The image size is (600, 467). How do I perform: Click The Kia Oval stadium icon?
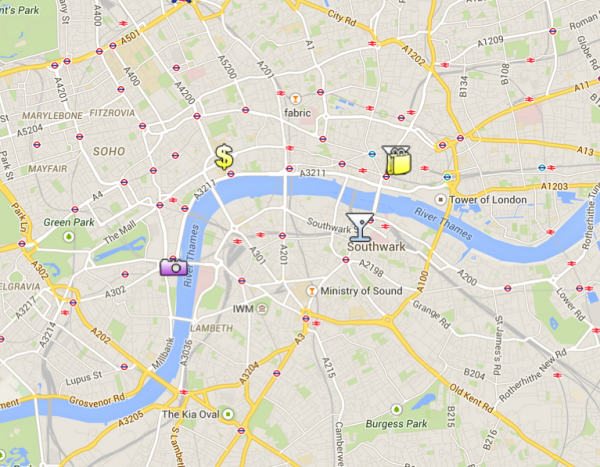tap(228, 414)
